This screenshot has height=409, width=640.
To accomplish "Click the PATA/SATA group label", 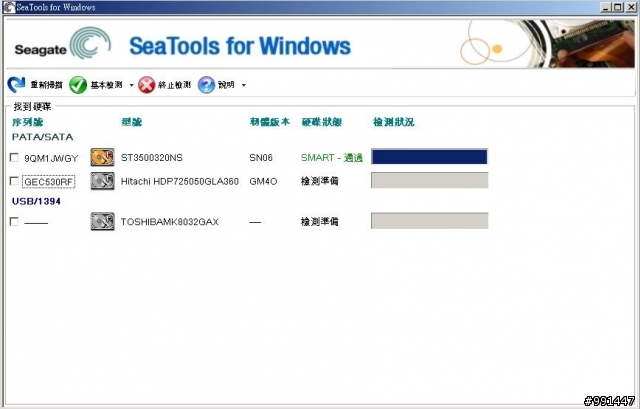I will click(x=42, y=137).
